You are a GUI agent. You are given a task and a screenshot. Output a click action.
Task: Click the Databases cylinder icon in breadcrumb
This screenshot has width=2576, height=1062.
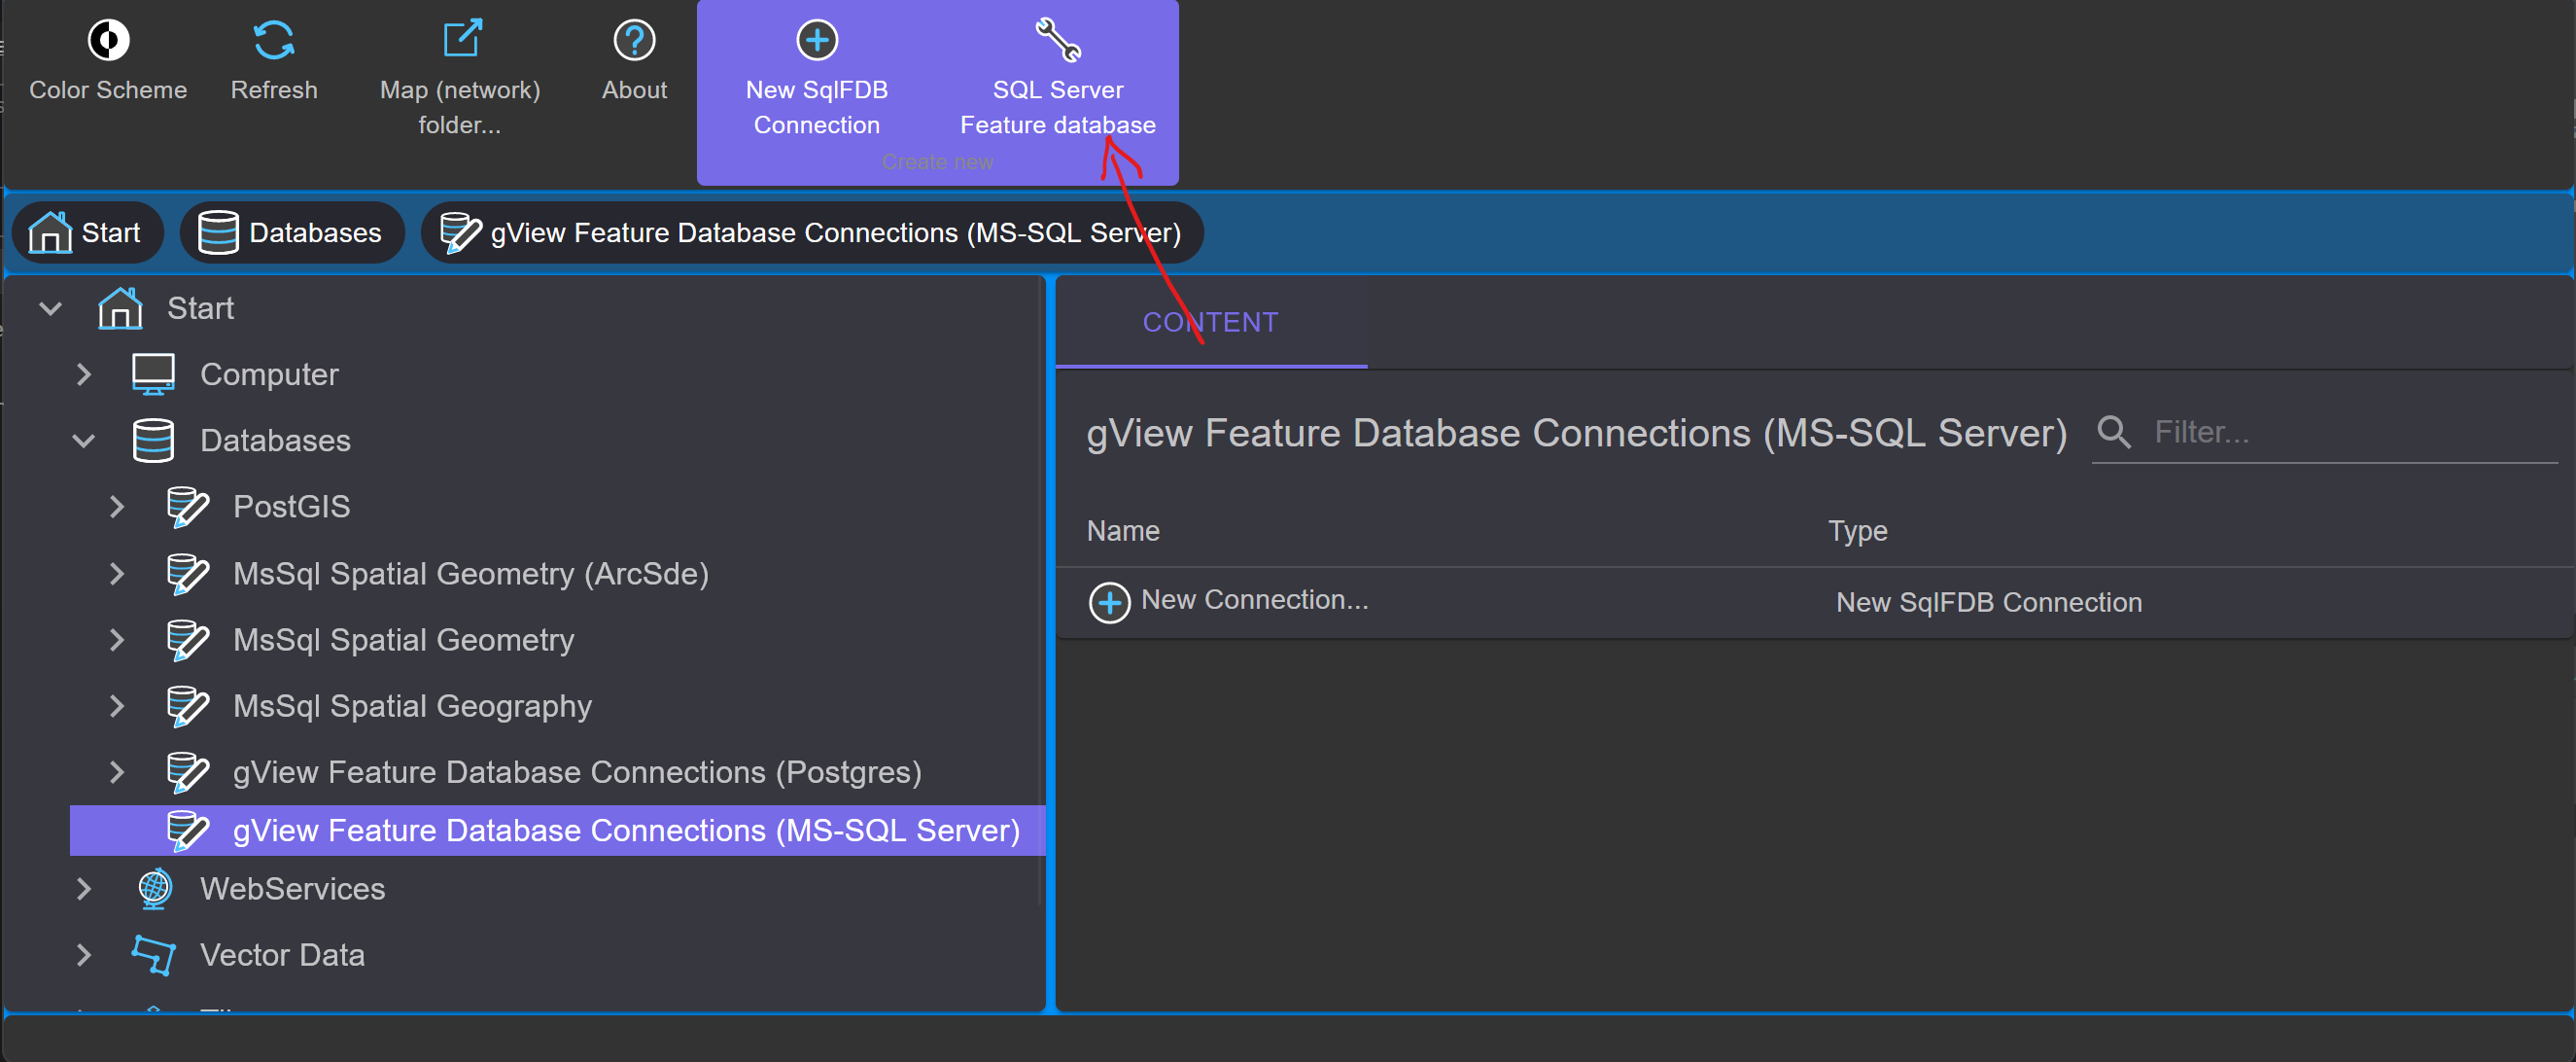[218, 232]
